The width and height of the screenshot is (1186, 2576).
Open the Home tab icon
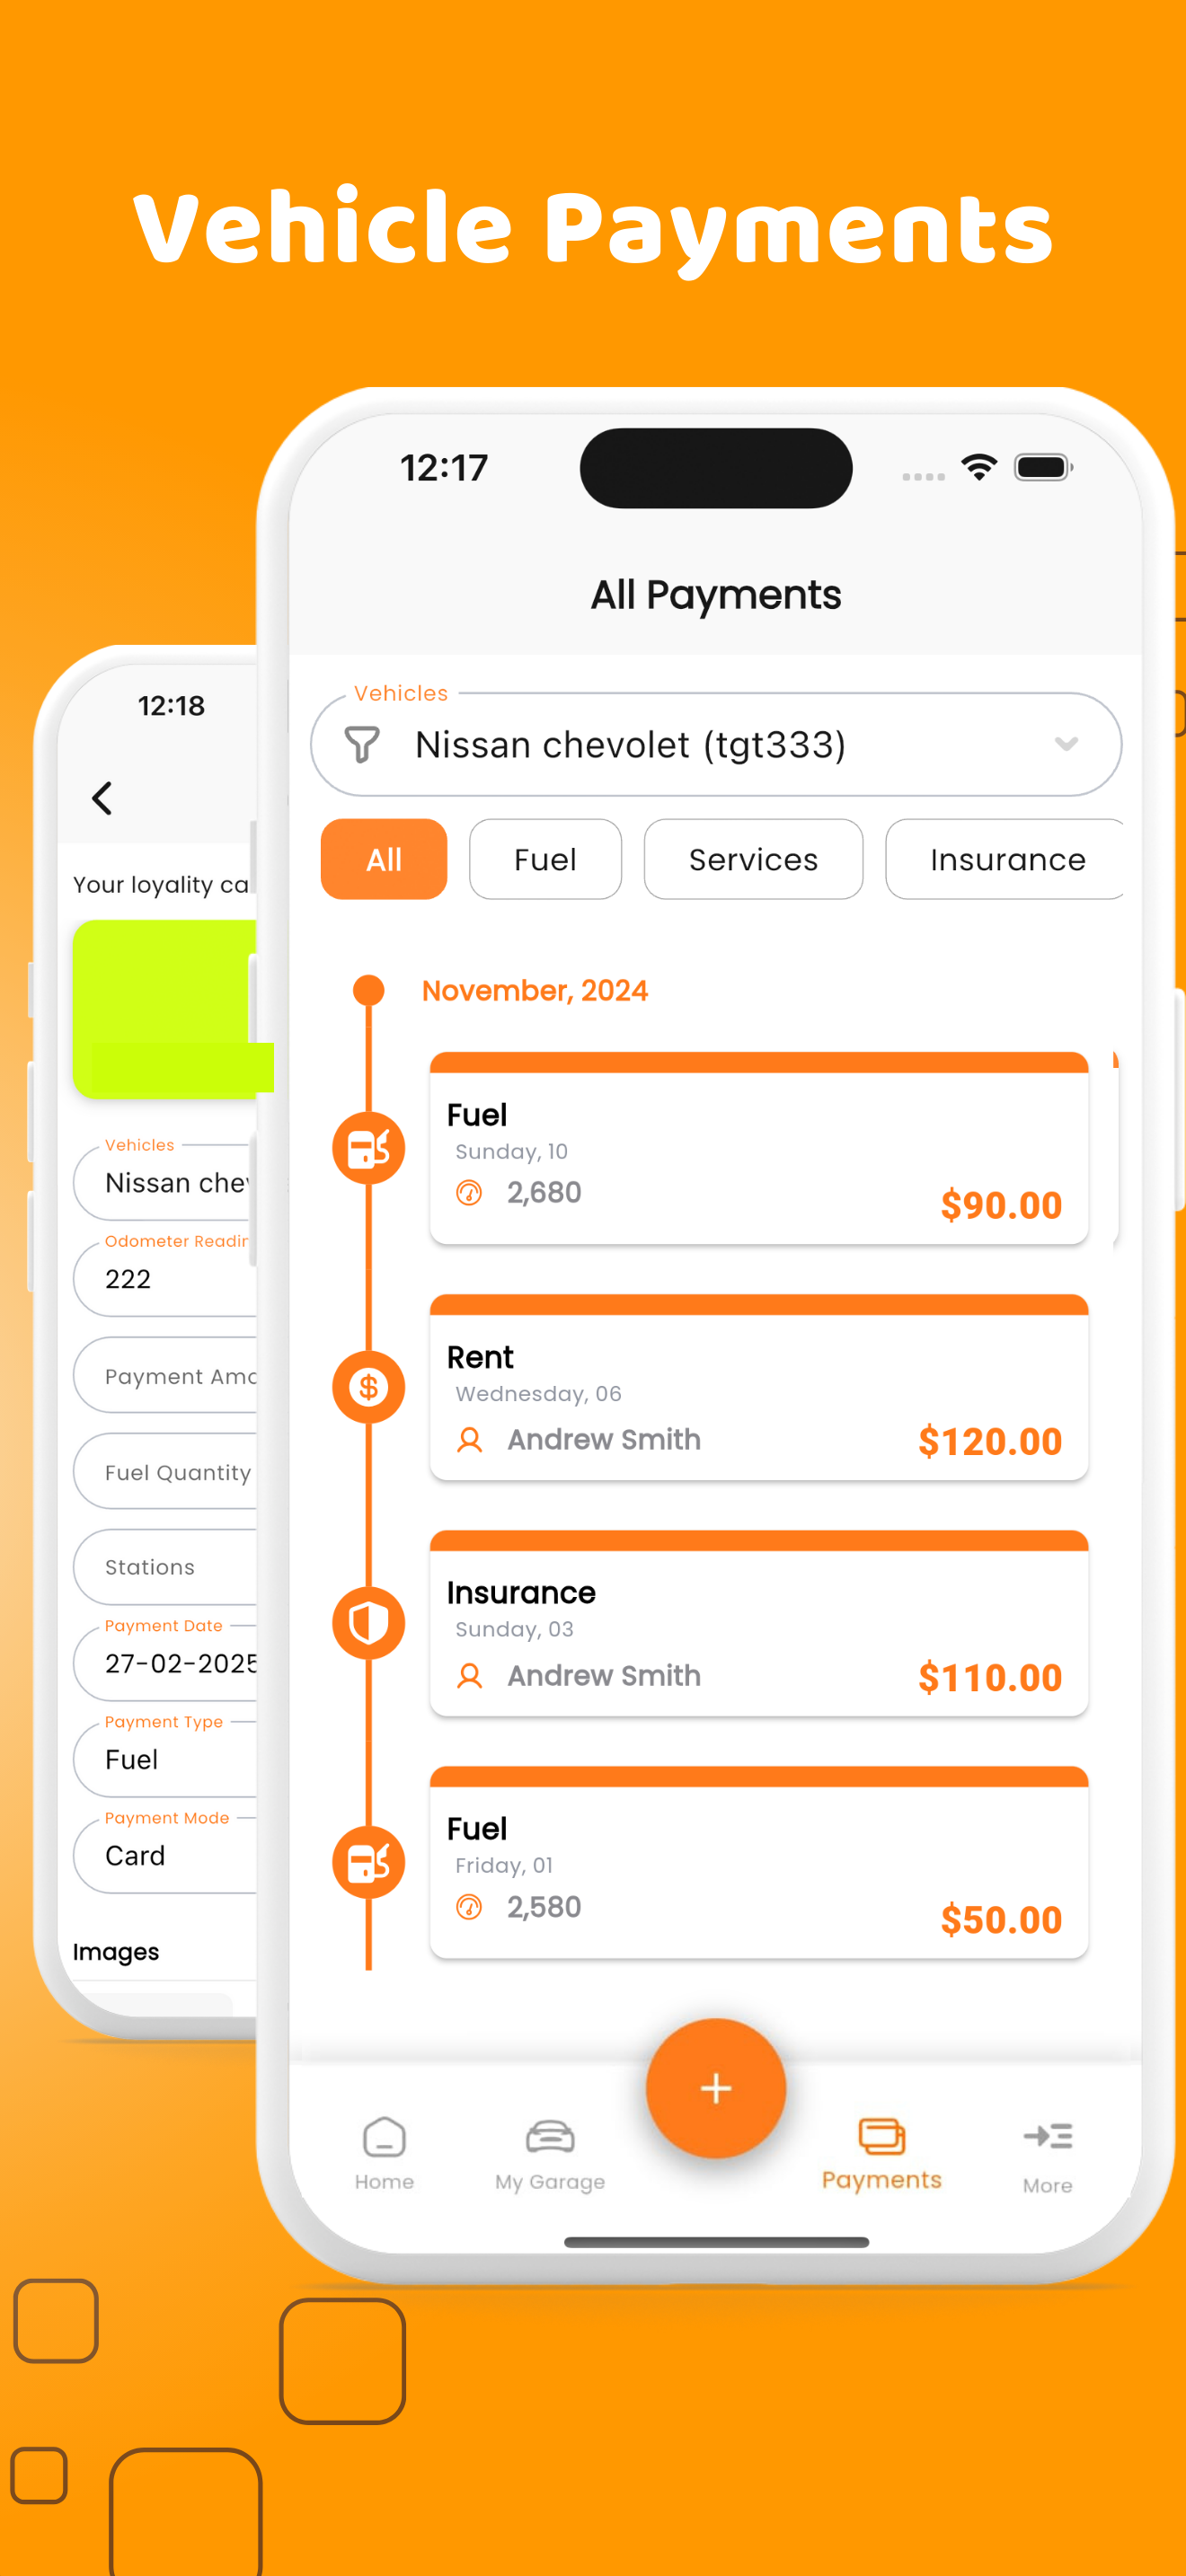coord(384,2136)
